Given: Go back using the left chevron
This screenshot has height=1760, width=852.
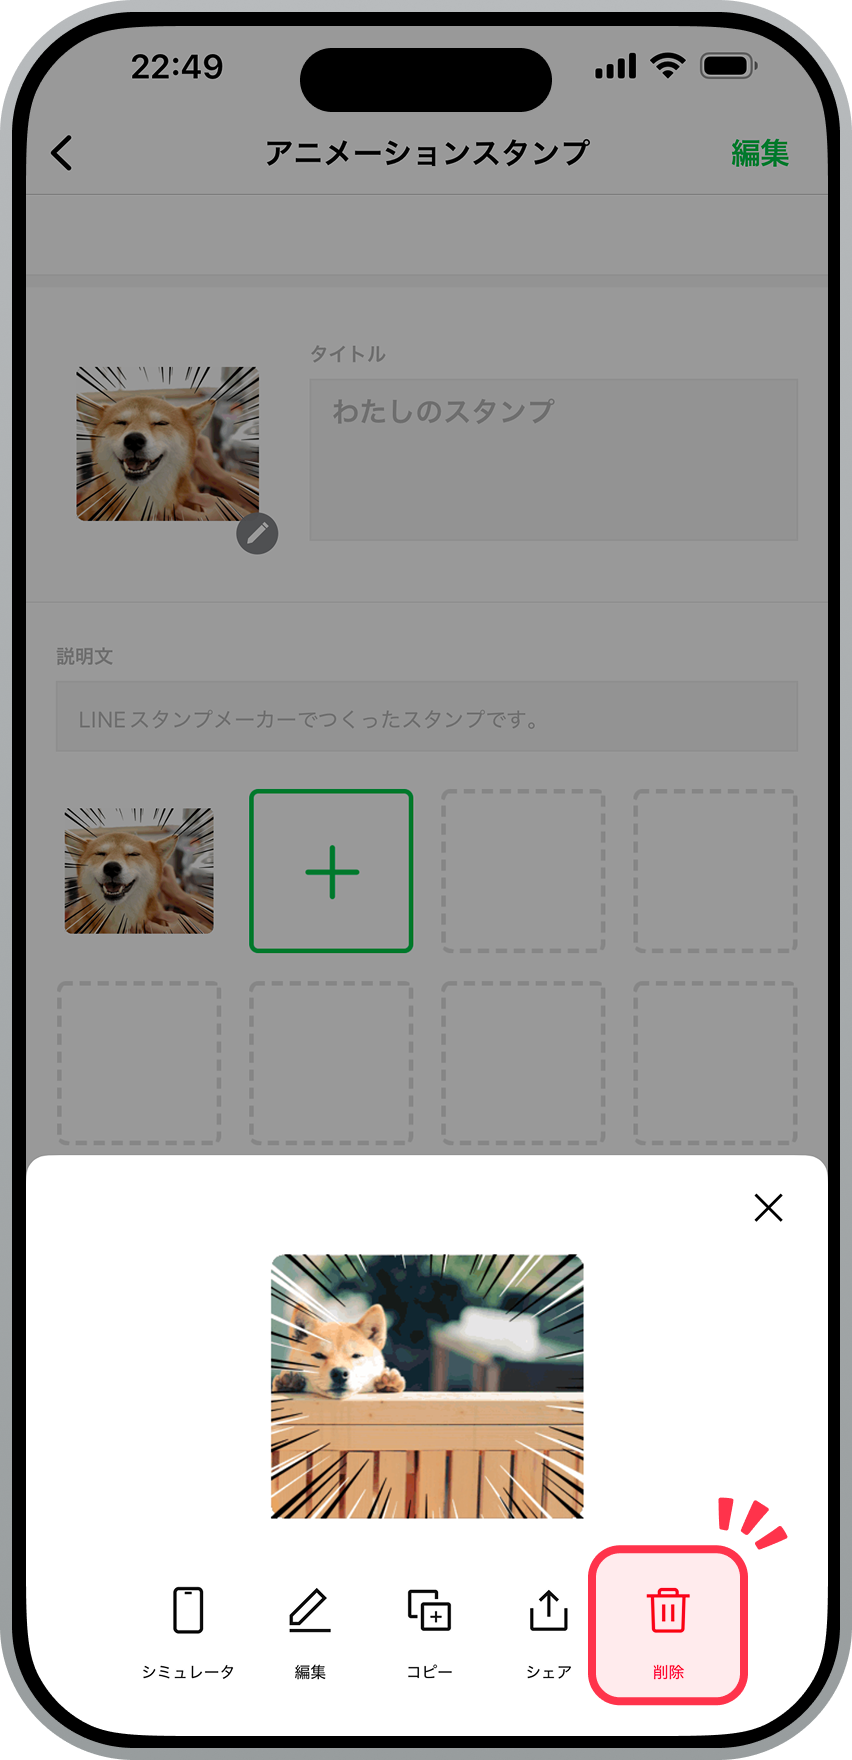Looking at the screenshot, I should tap(62, 153).
